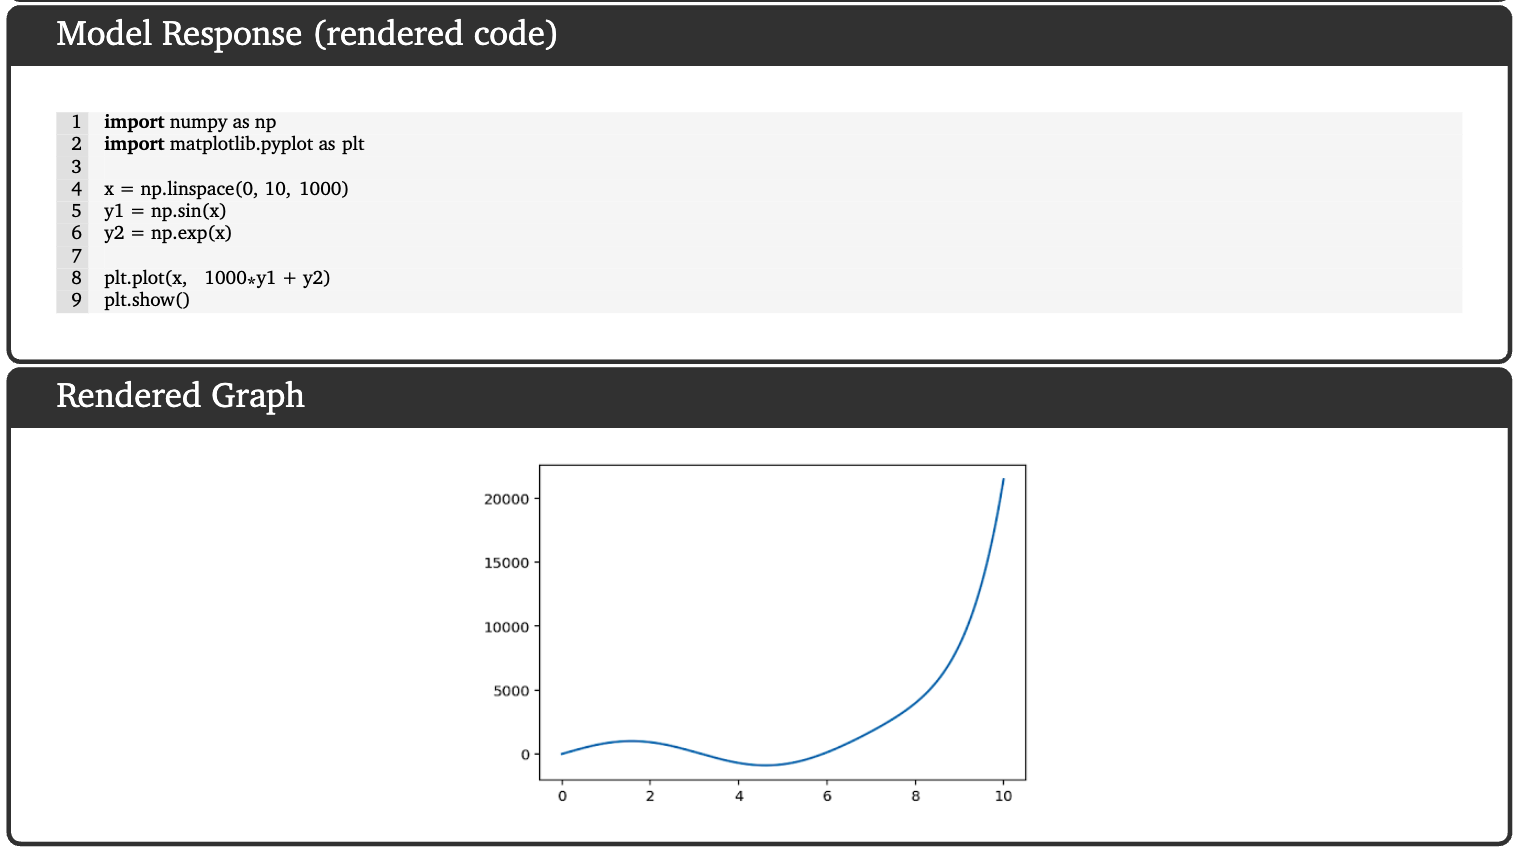Click line number 9 in gutter
1520x848 pixels.
pos(76,300)
